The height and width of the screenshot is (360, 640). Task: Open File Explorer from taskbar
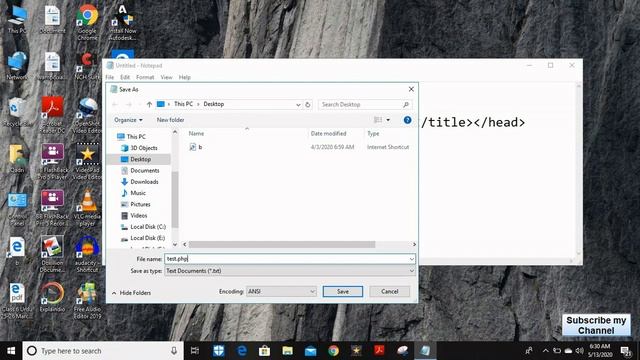[x=287, y=351]
